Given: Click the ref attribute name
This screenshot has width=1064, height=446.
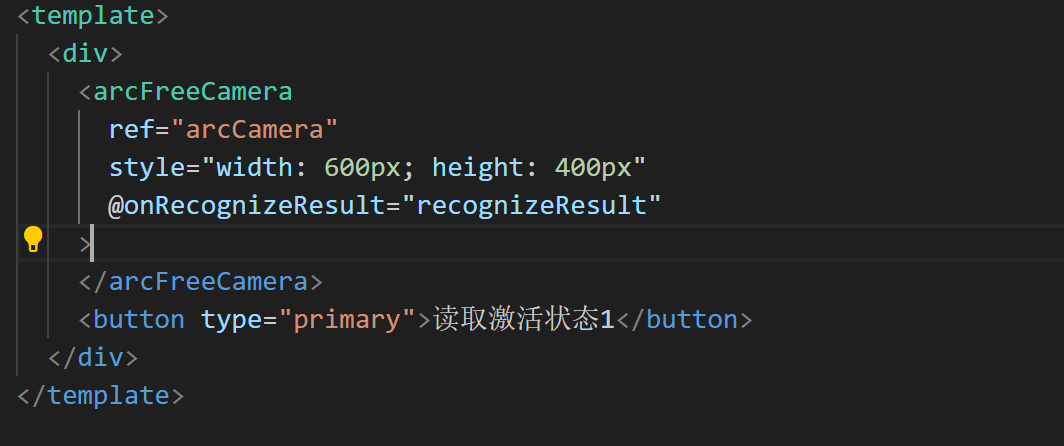Looking at the screenshot, I should (x=132, y=129).
